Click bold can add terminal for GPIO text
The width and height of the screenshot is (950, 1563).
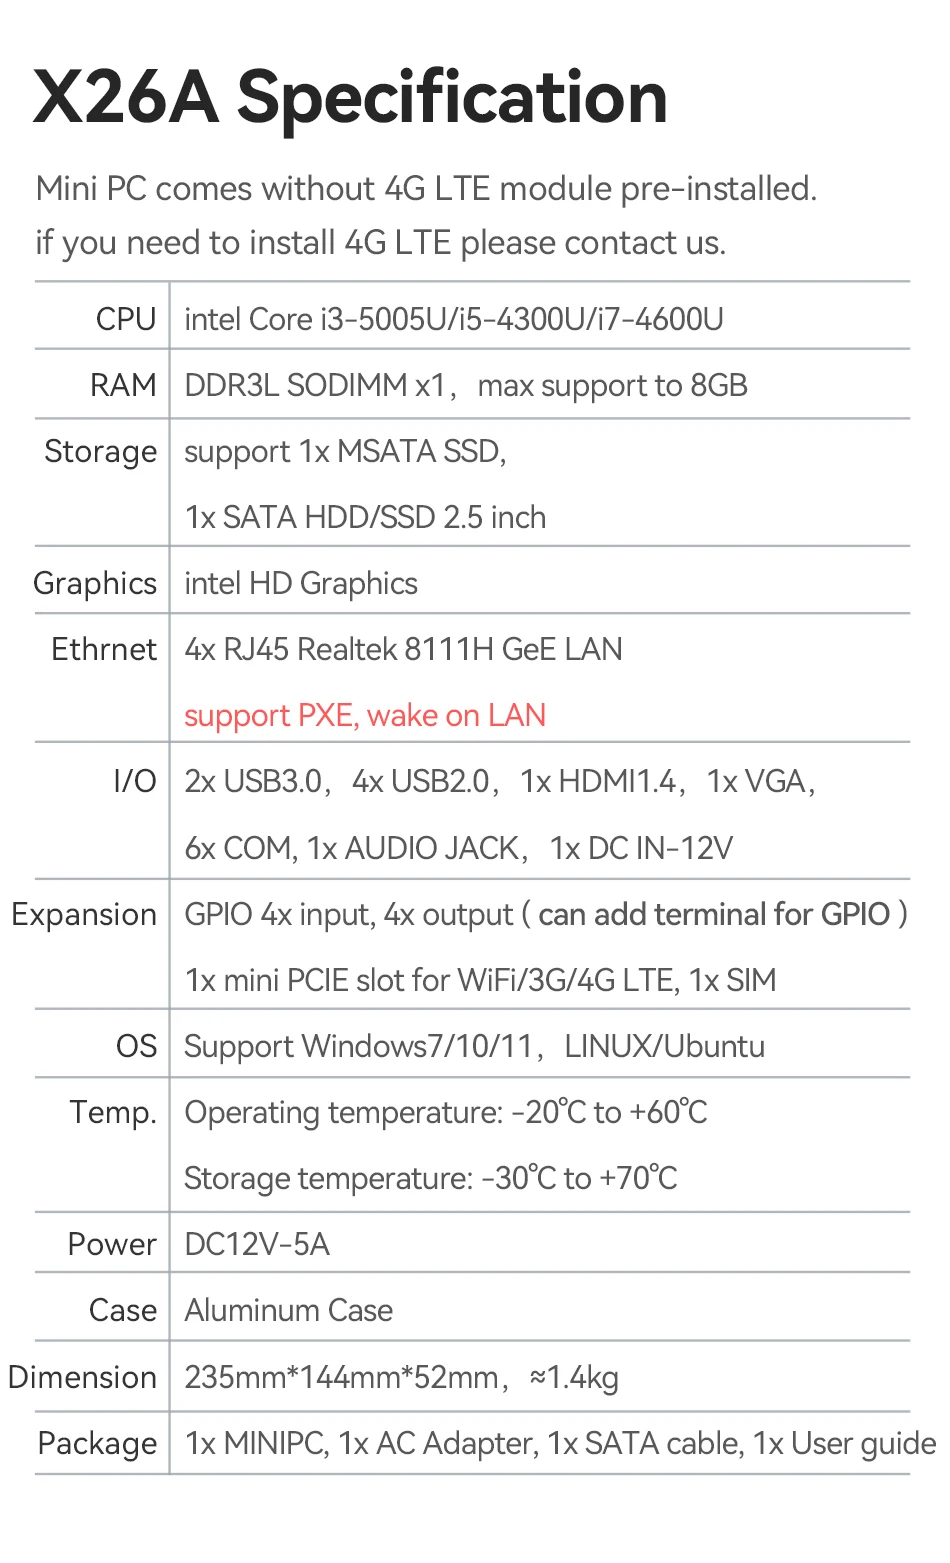(714, 914)
